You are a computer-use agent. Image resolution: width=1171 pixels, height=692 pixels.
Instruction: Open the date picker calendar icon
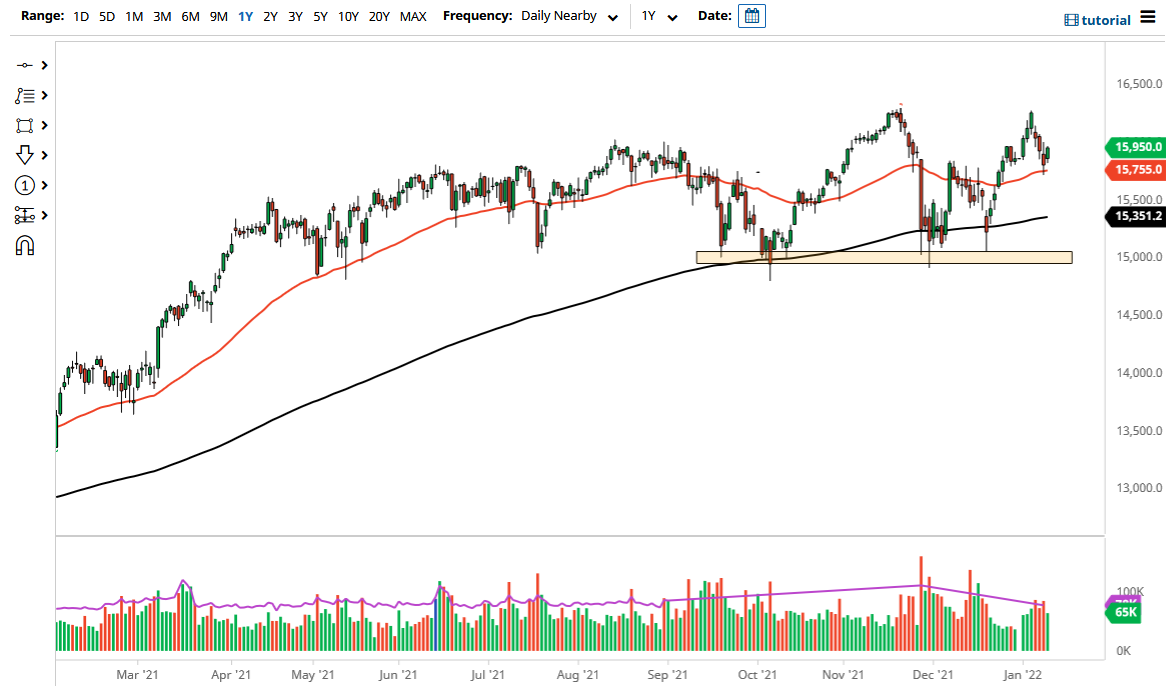[x=751, y=15]
